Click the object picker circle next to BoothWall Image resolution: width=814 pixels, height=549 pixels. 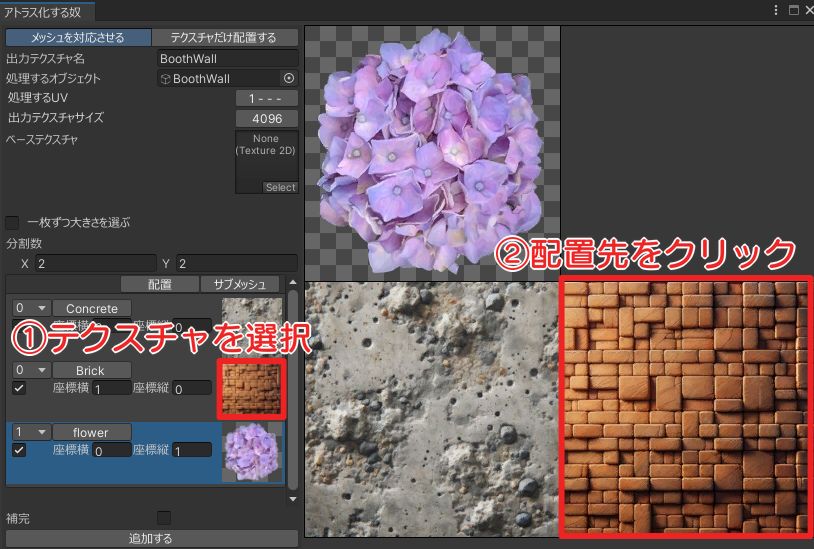coord(289,78)
